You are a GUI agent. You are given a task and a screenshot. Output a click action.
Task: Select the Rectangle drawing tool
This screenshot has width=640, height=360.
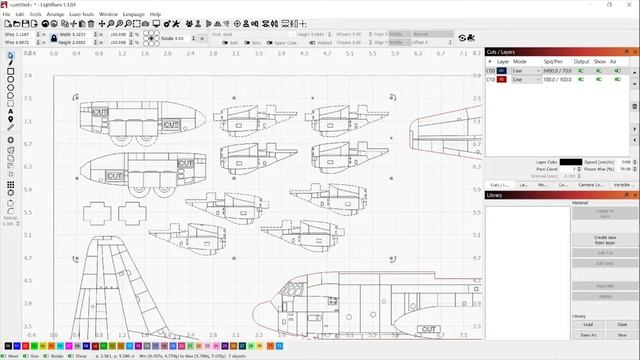tap(11, 71)
